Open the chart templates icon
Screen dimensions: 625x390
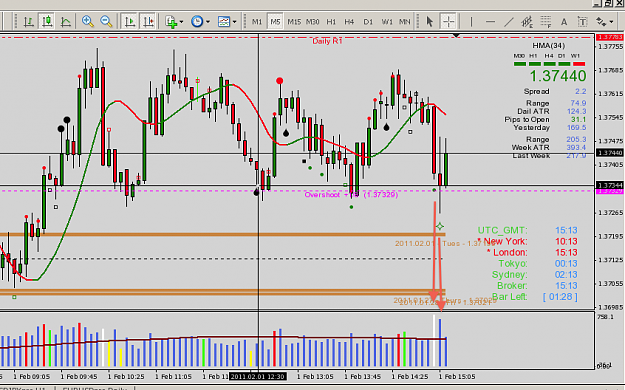click(224, 22)
